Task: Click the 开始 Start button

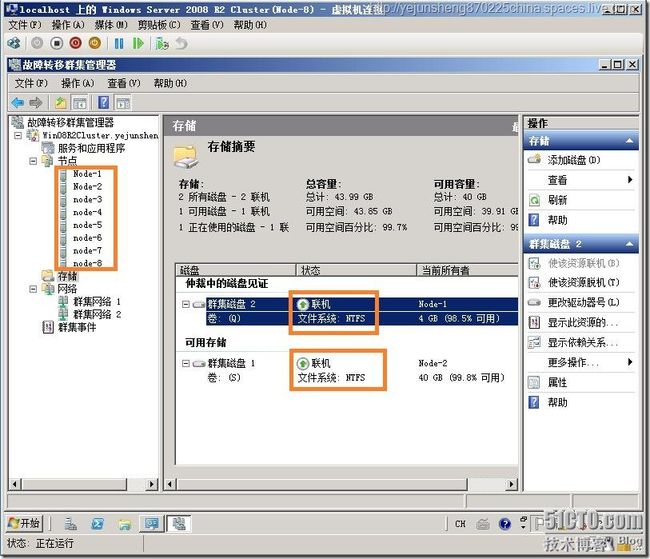Action: click(x=24, y=524)
